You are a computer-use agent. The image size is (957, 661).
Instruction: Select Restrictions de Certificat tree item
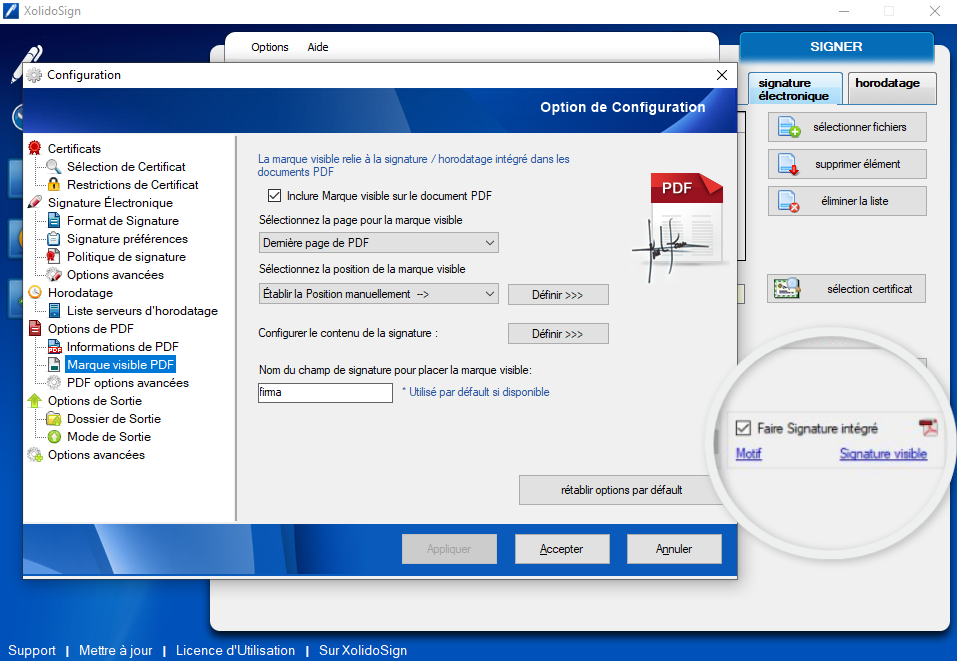[132, 184]
